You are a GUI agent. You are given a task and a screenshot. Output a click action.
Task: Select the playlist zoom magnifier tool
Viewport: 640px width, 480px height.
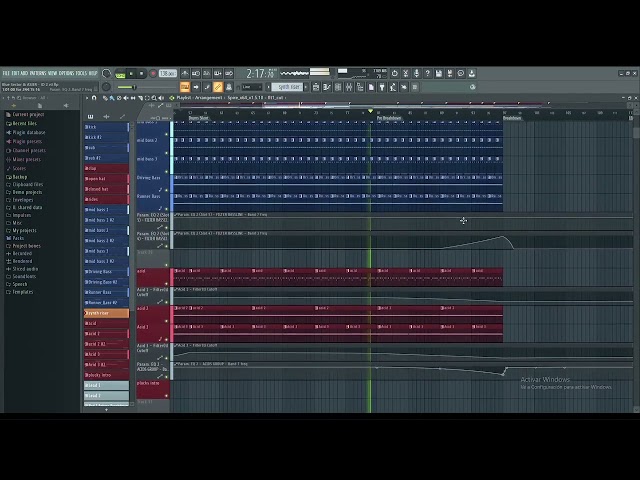[x=154, y=98]
